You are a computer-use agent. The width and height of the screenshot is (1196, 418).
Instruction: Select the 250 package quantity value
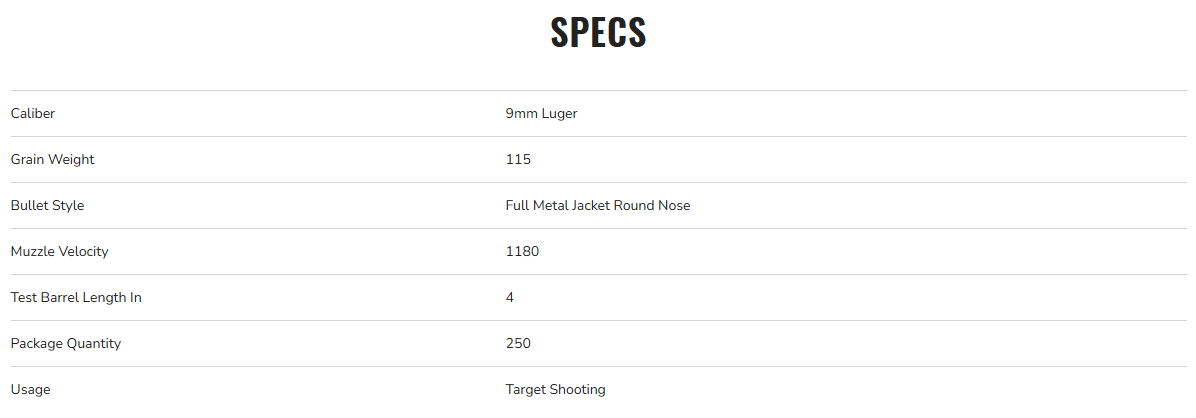518,344
